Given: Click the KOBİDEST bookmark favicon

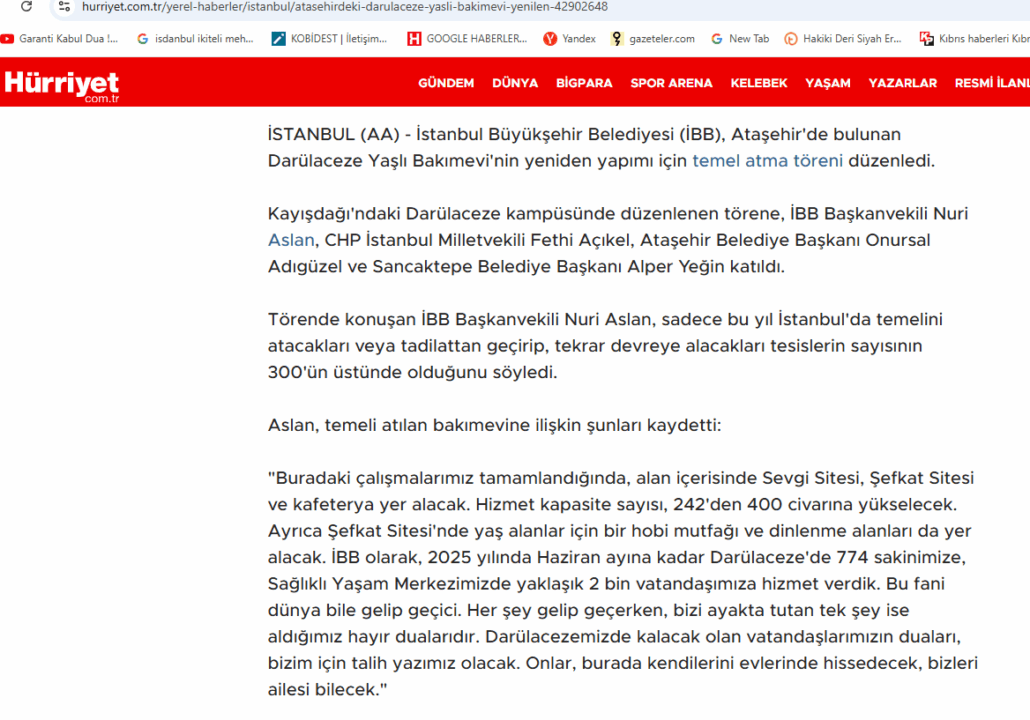Looking at the screenshot, I should tap(279, 39).
